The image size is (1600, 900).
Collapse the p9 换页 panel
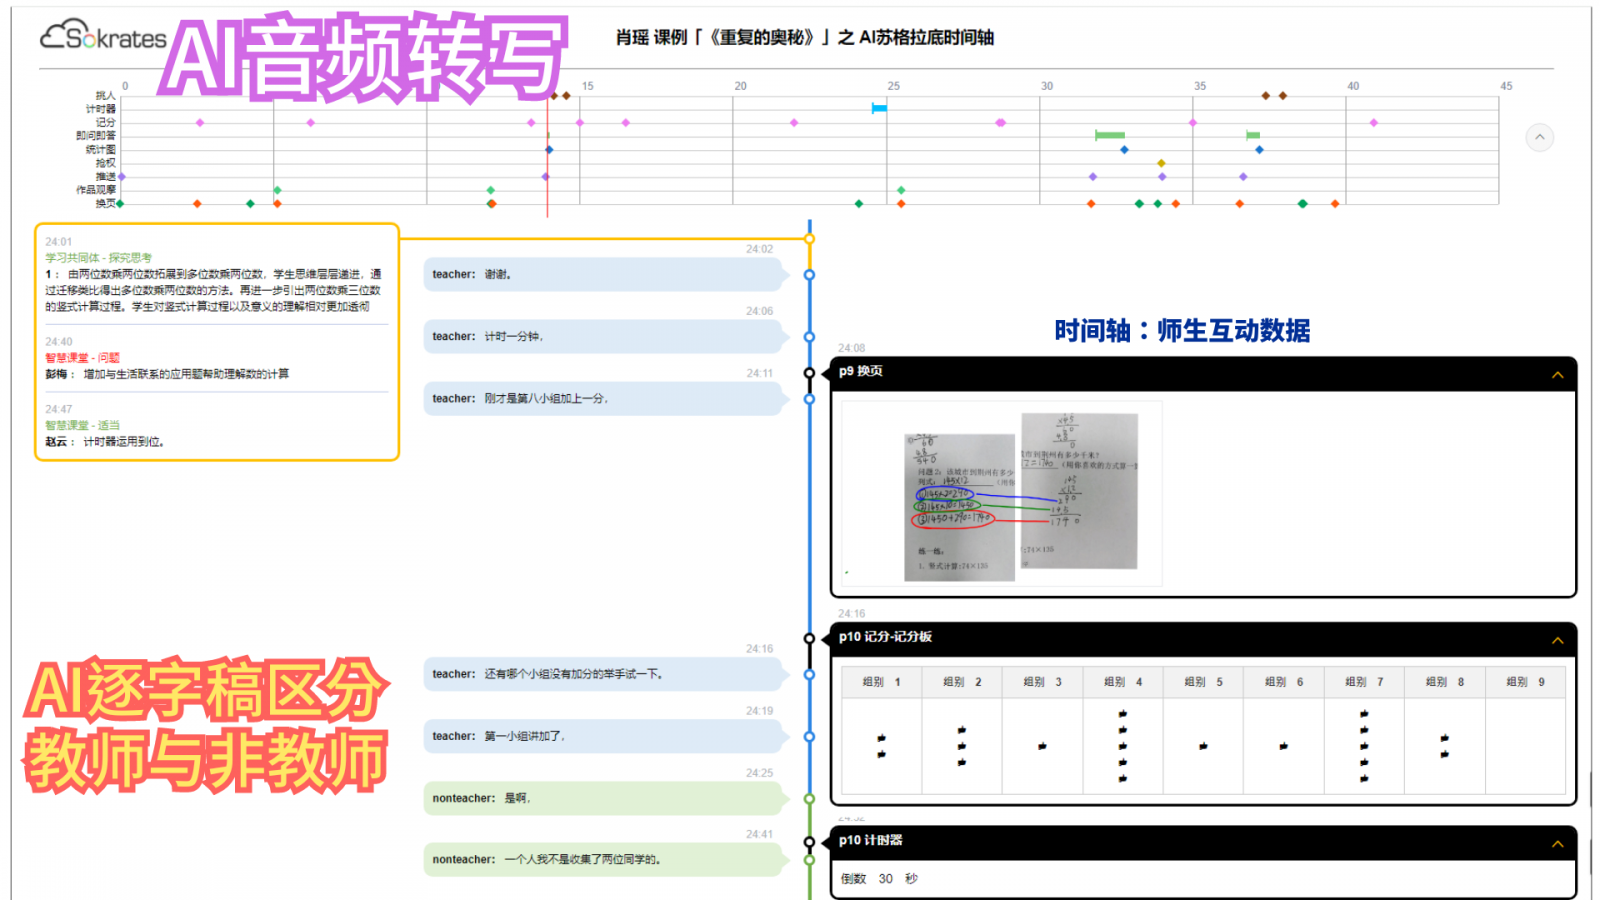tap(1556, 375)
